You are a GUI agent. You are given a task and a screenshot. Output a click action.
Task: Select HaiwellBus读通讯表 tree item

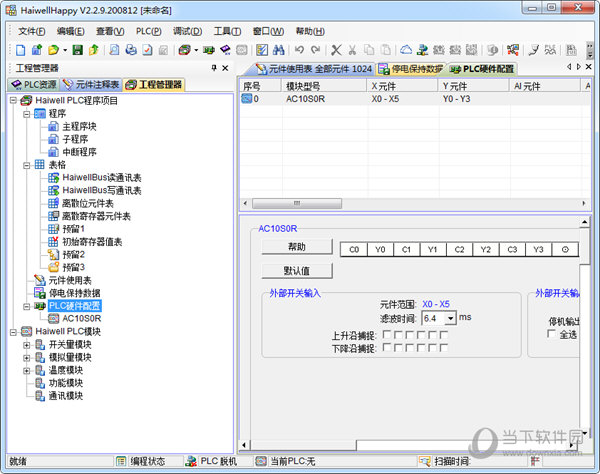click(102, 178)
